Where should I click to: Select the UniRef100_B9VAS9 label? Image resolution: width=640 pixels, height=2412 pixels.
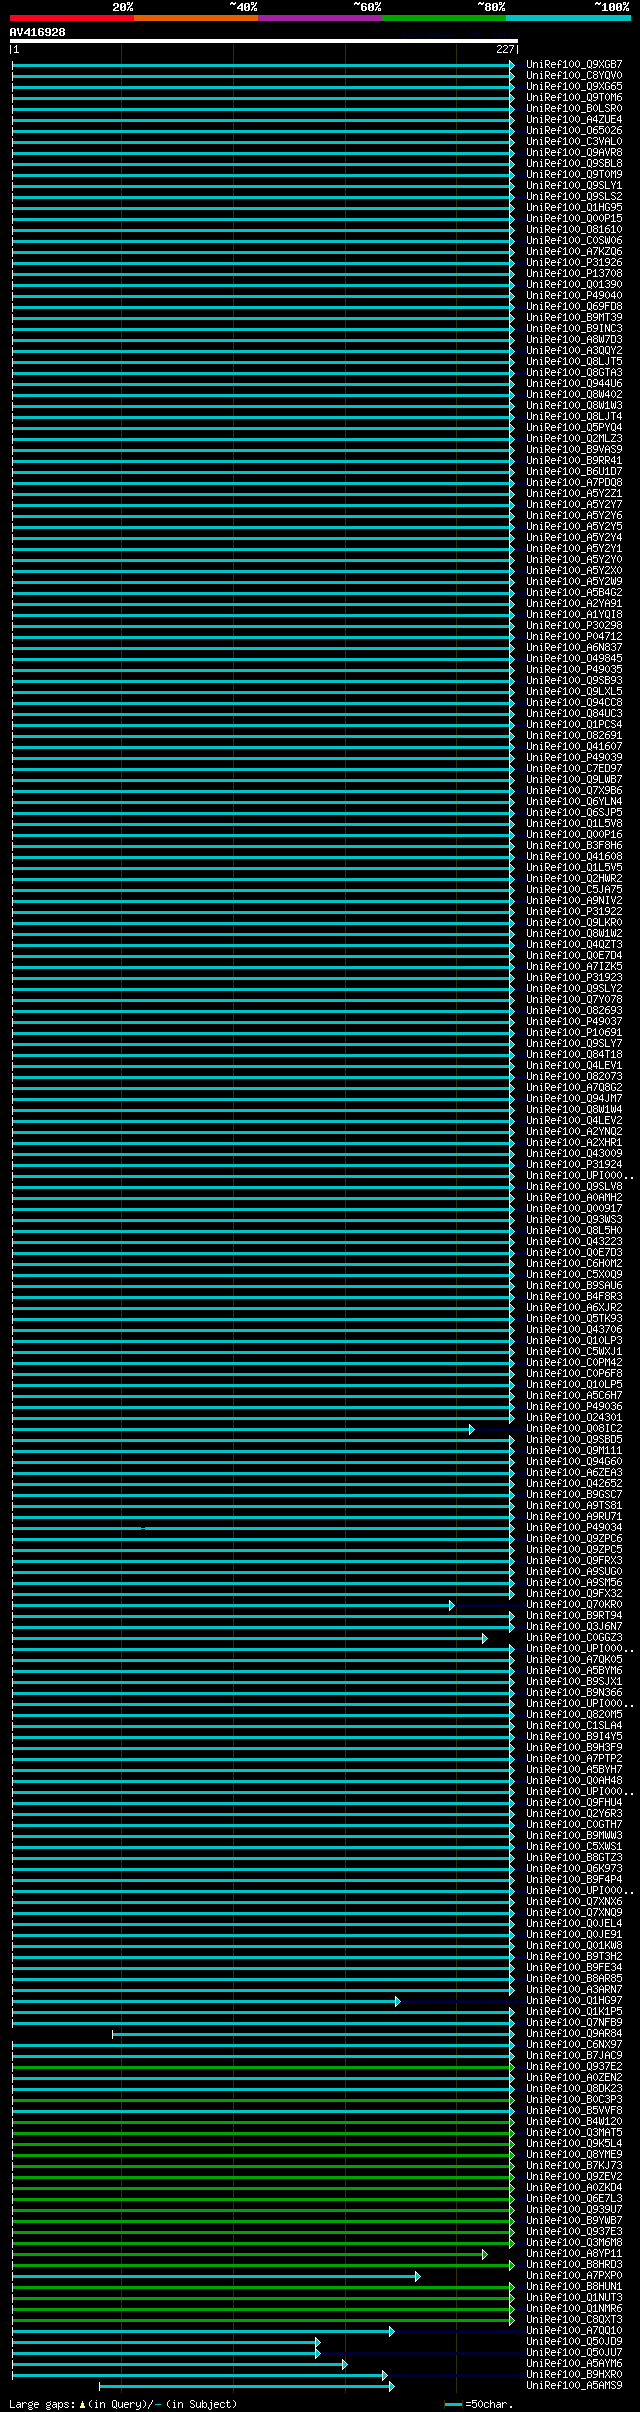[574, 450]
